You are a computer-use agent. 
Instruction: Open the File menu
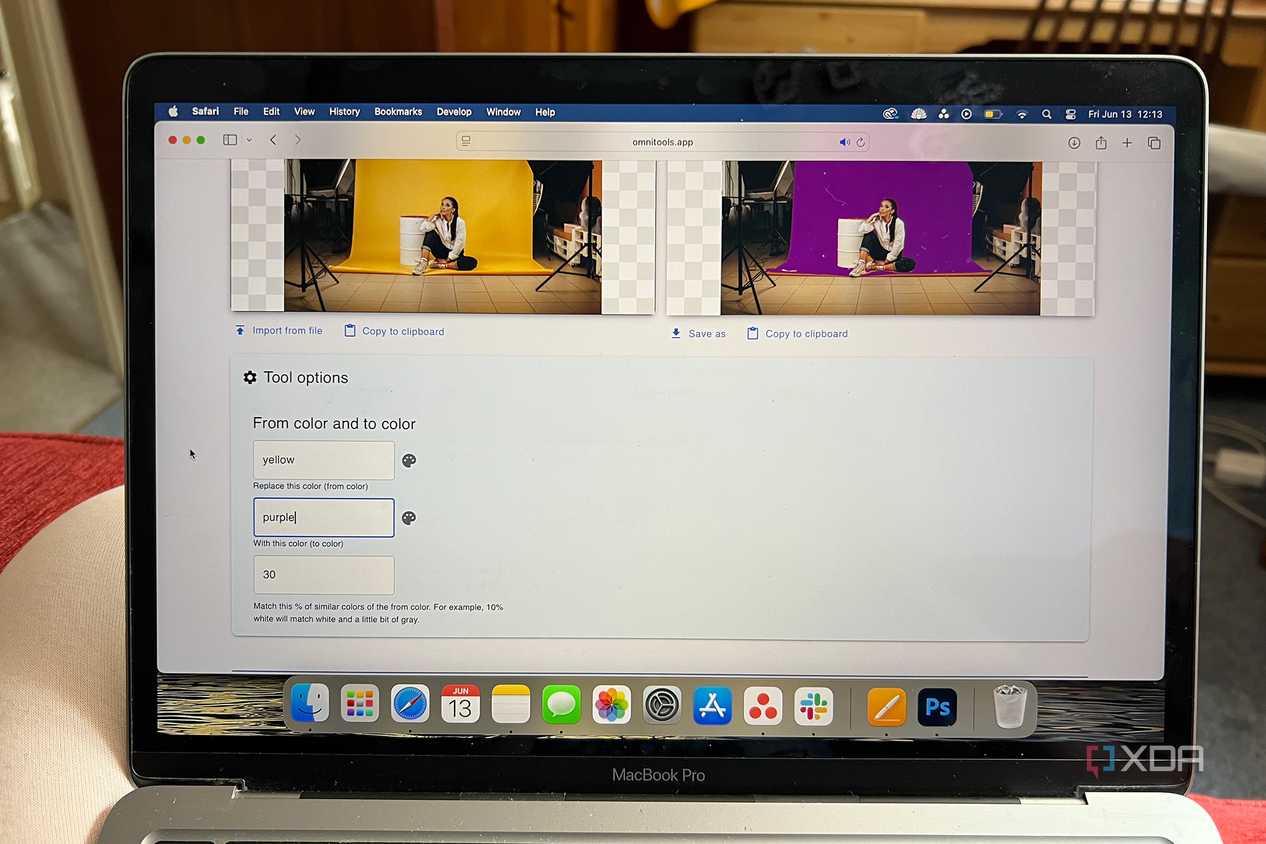(x=241, y=112)
